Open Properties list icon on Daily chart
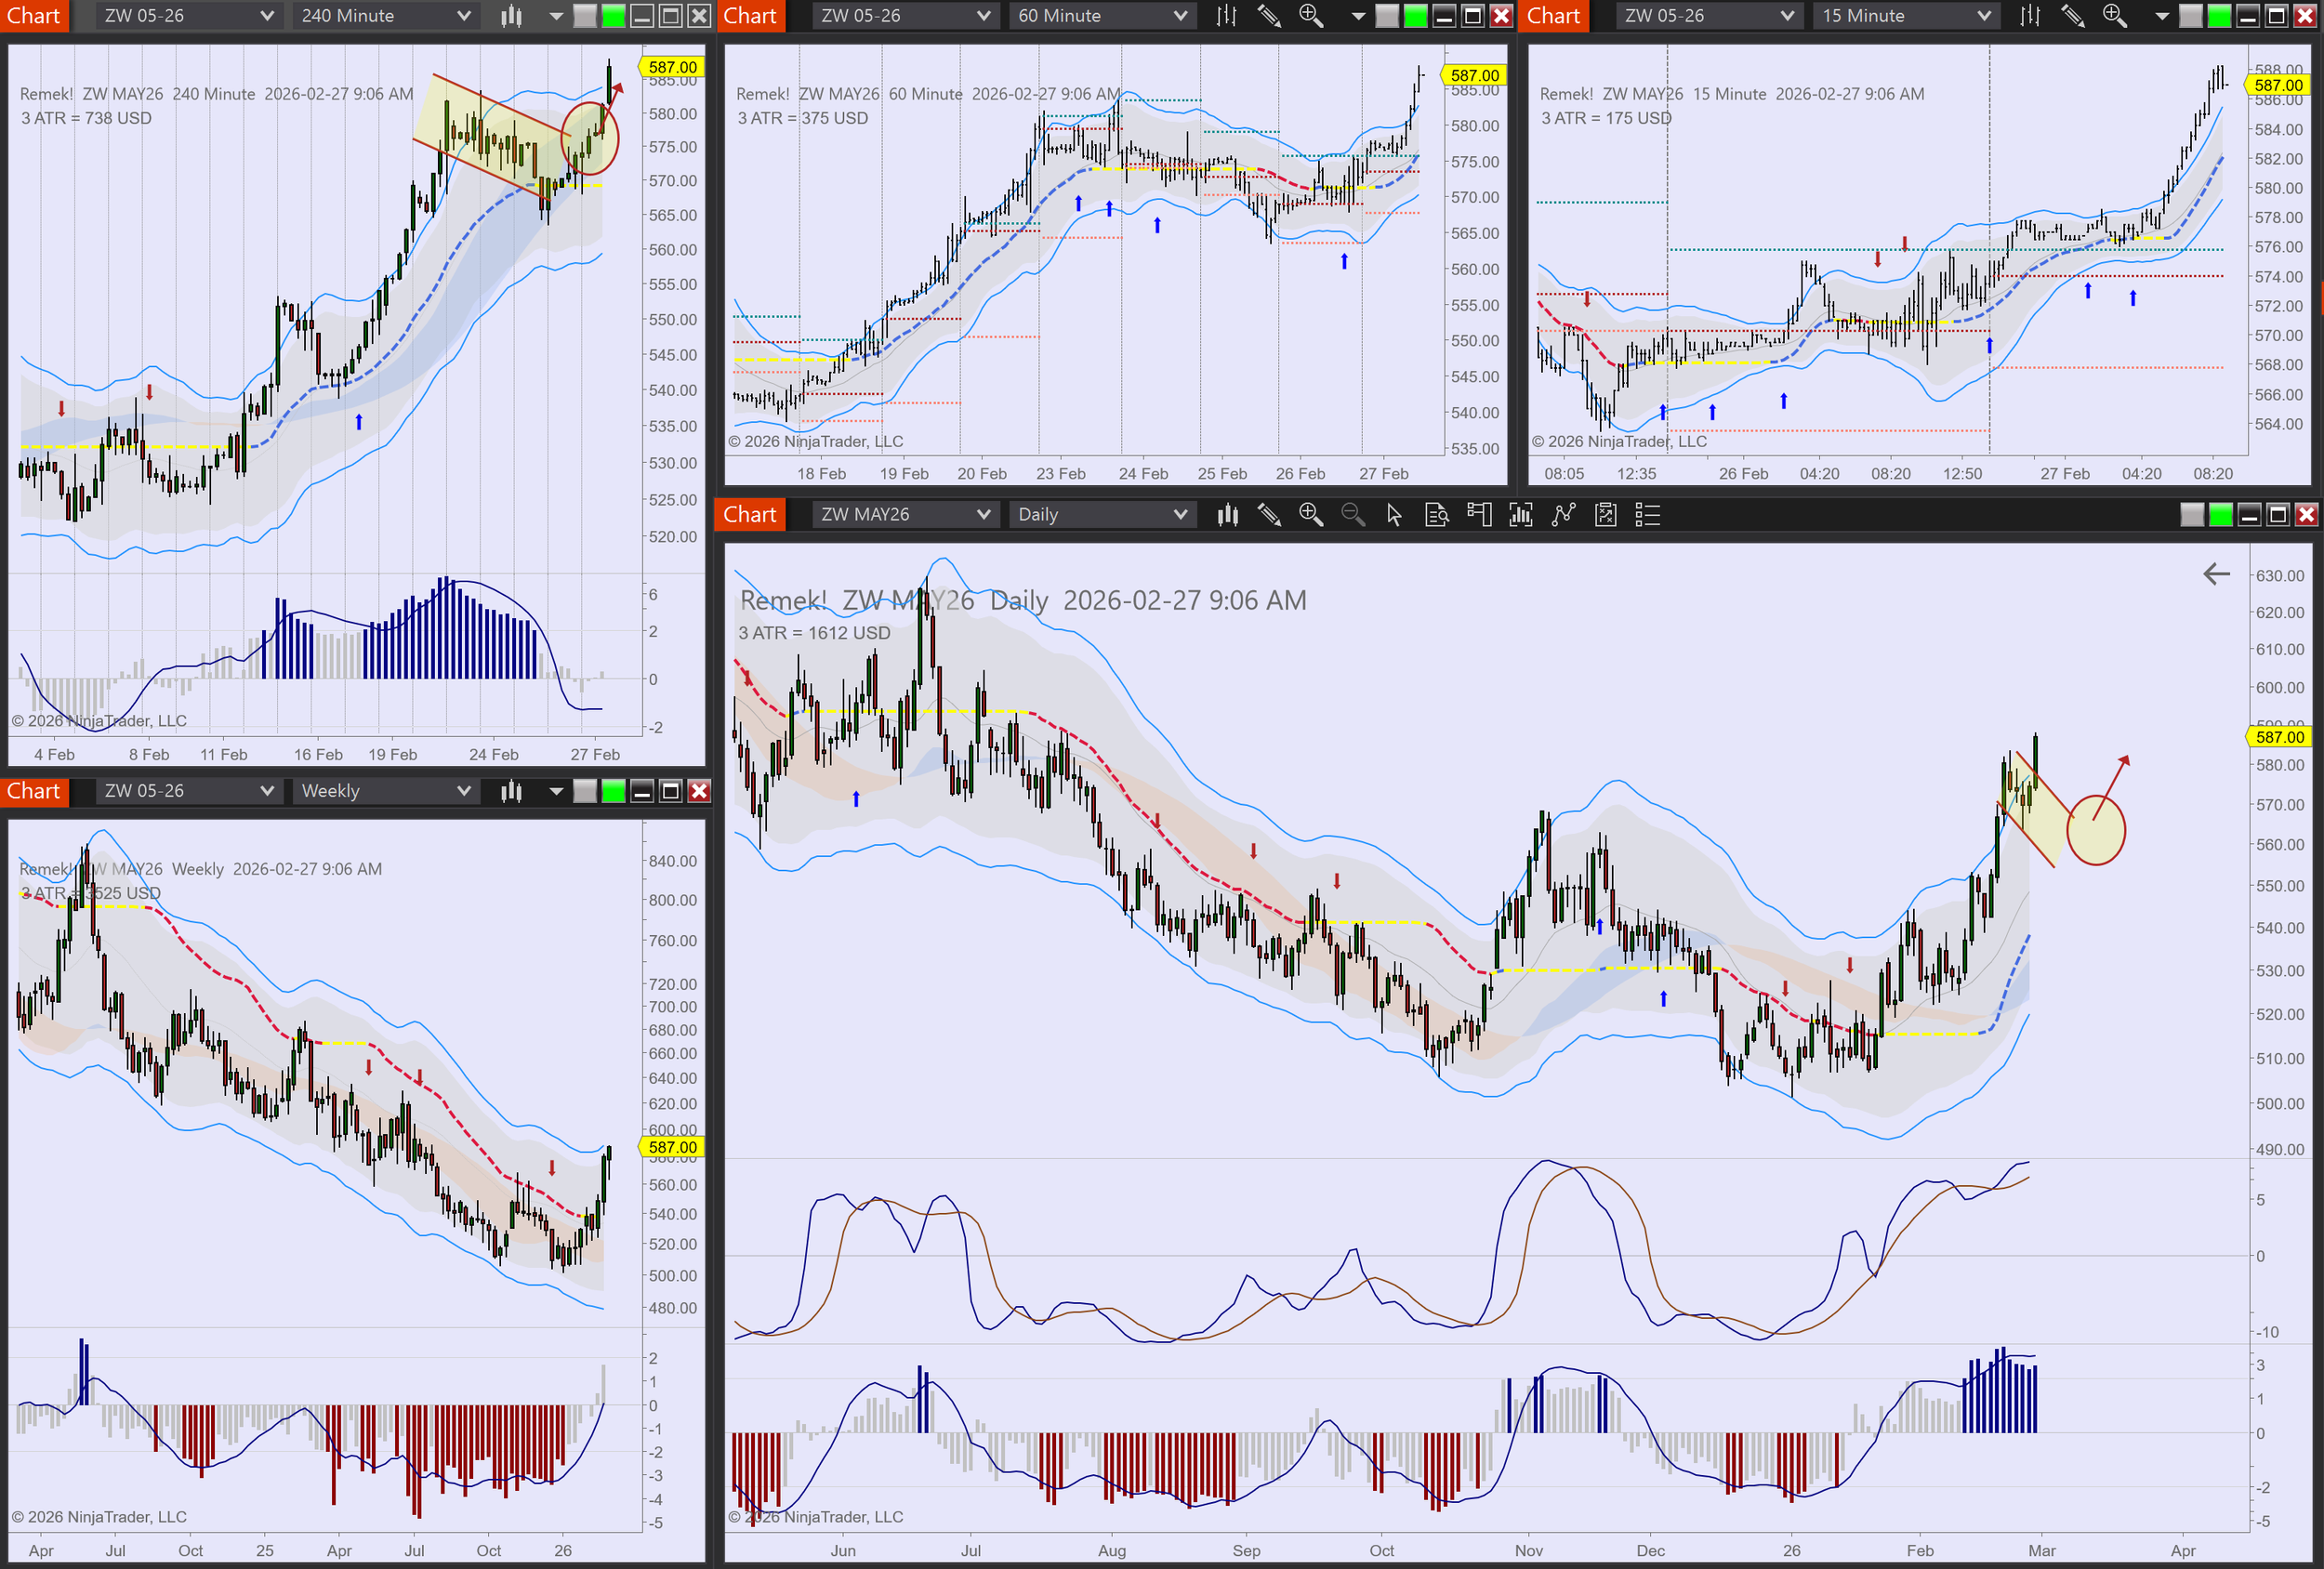The width and height of the screenshot is (2324, 1569). click(1647, 515)
